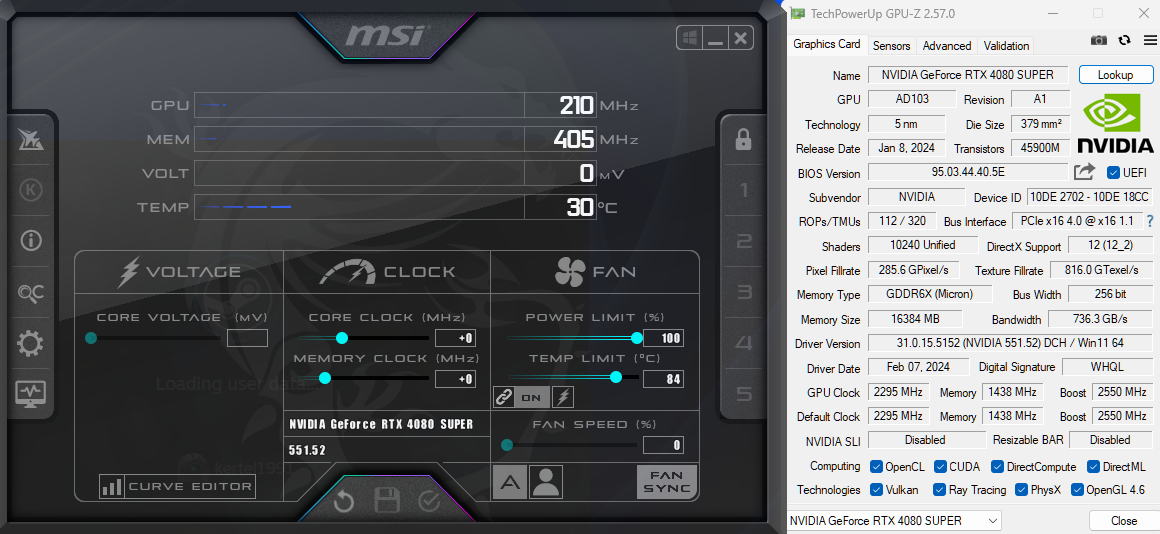Toggle the DirectCompute checkbox
Viewport: 1160px width, 534px height.
(x=997, y=467)
